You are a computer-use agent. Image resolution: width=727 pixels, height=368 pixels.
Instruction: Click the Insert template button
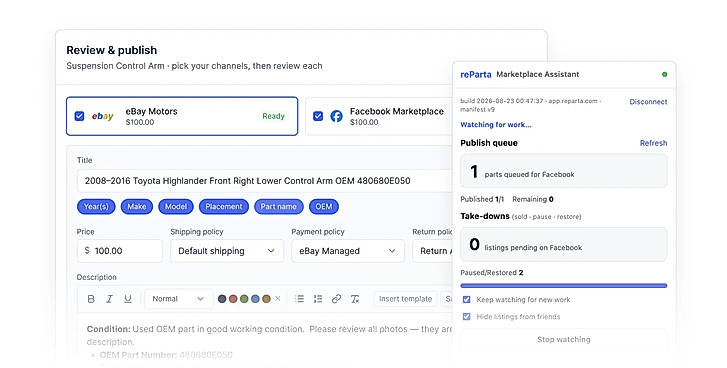[406, 299]
